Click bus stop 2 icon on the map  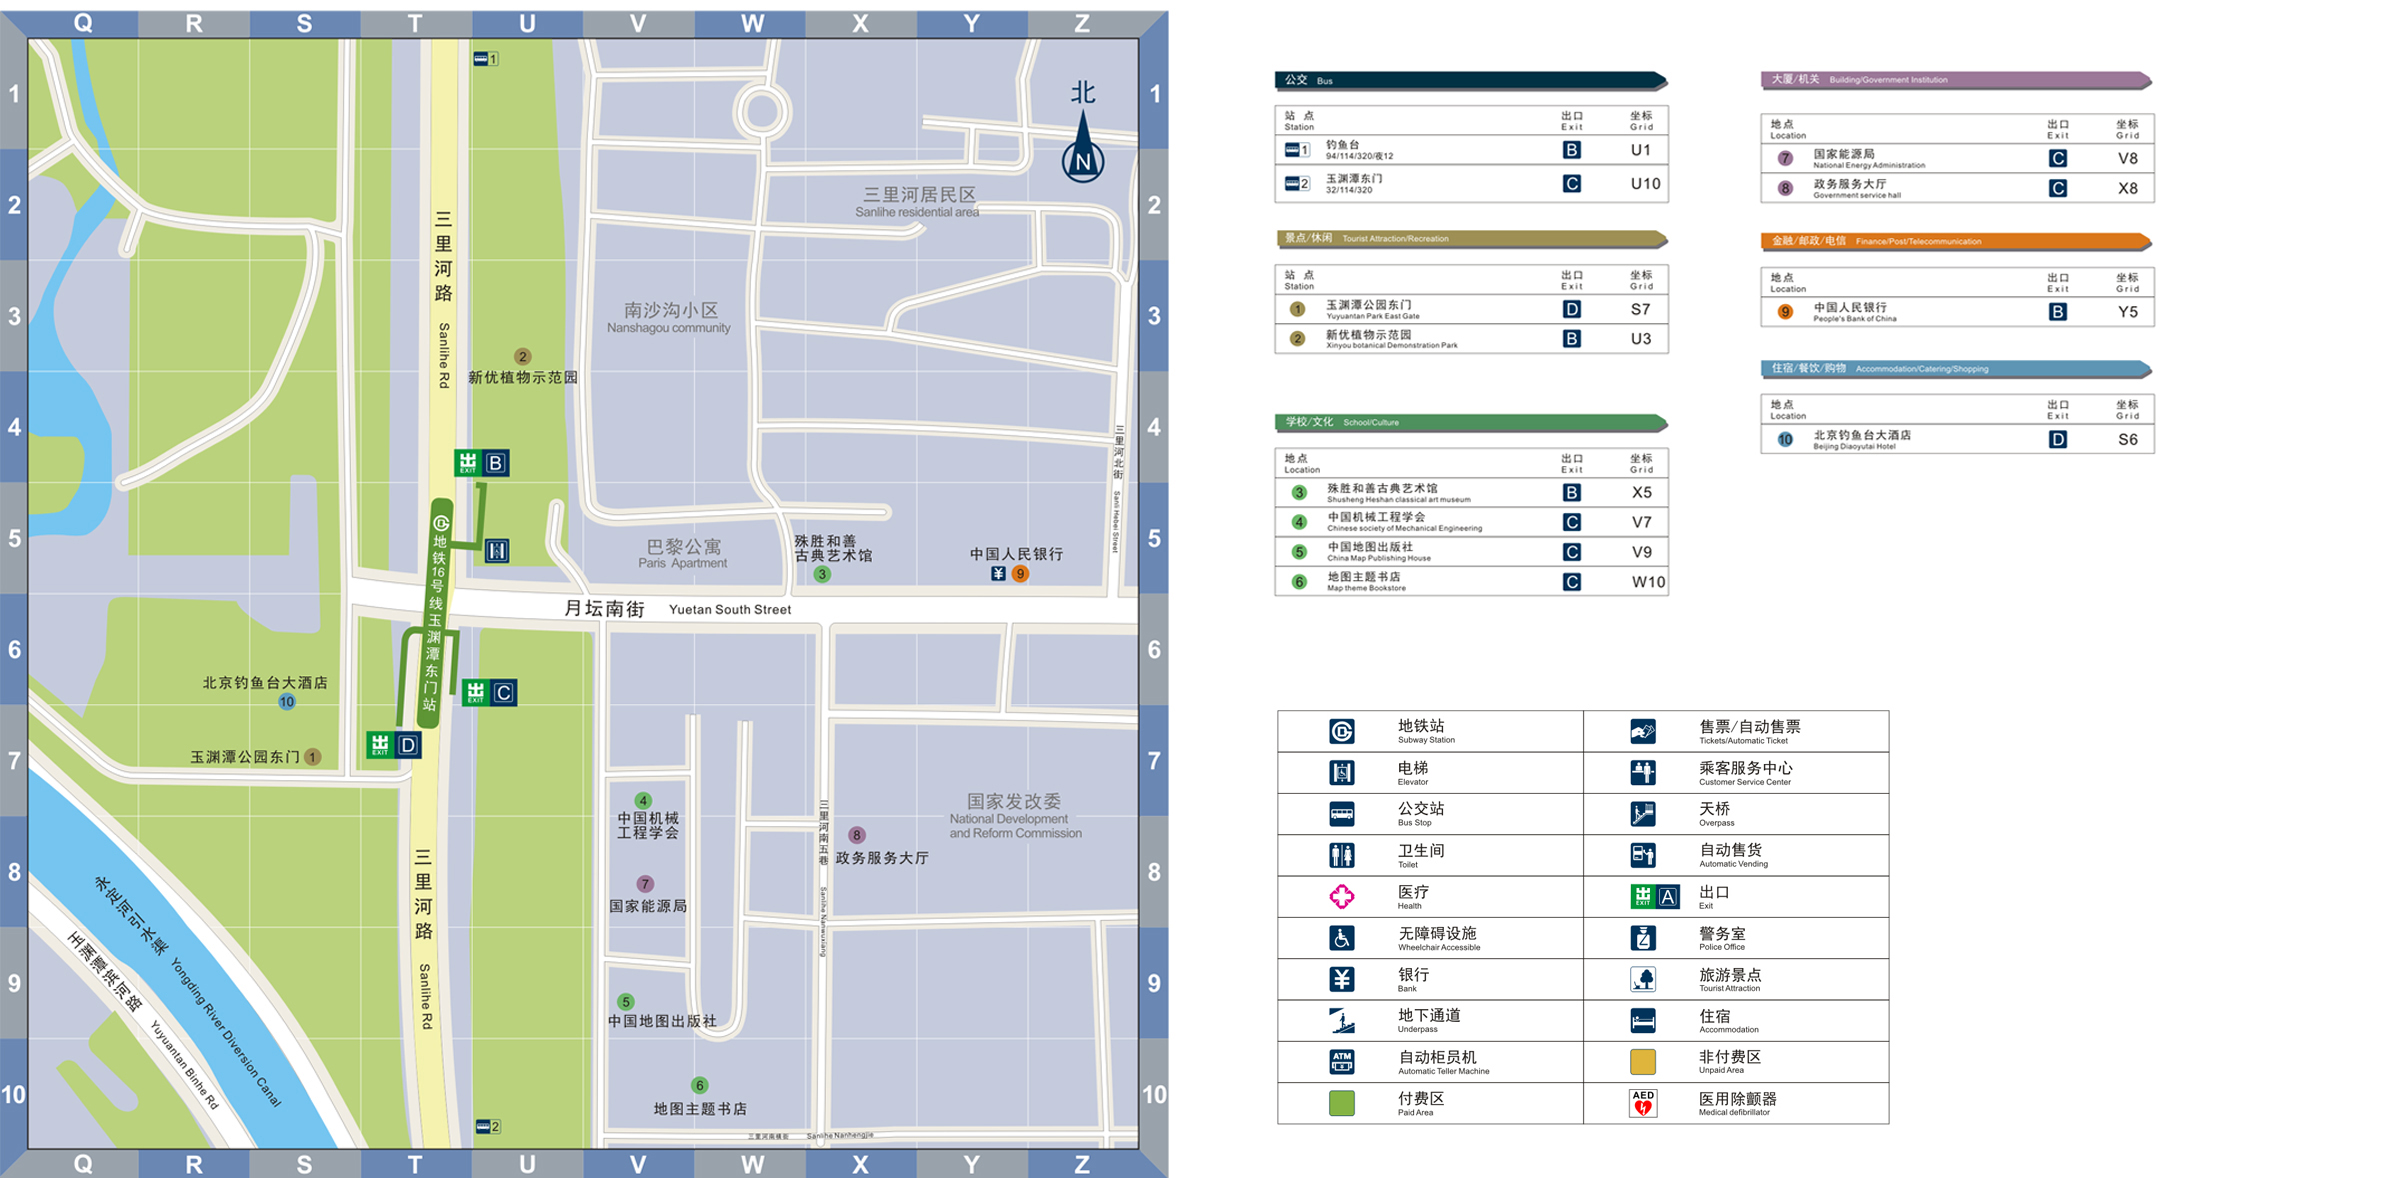pos(488,1127)
